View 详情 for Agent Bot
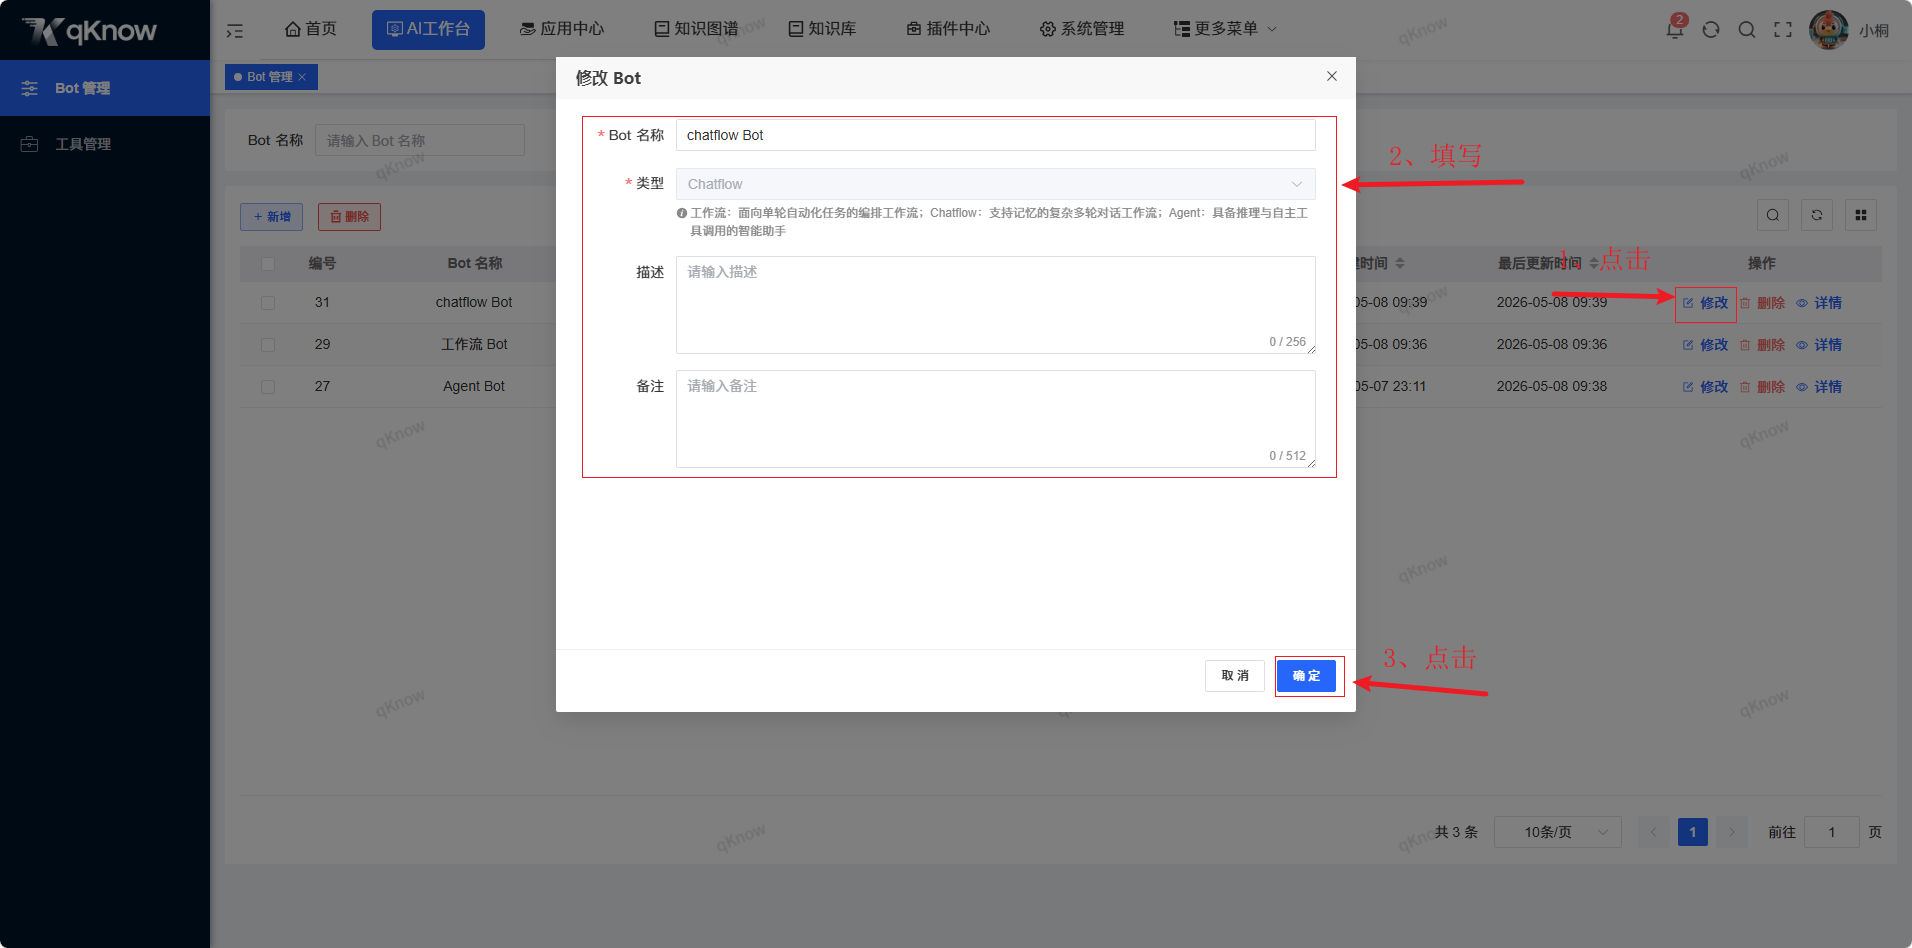Viewport: 1912px width, 948px height. pos(1819,387)
